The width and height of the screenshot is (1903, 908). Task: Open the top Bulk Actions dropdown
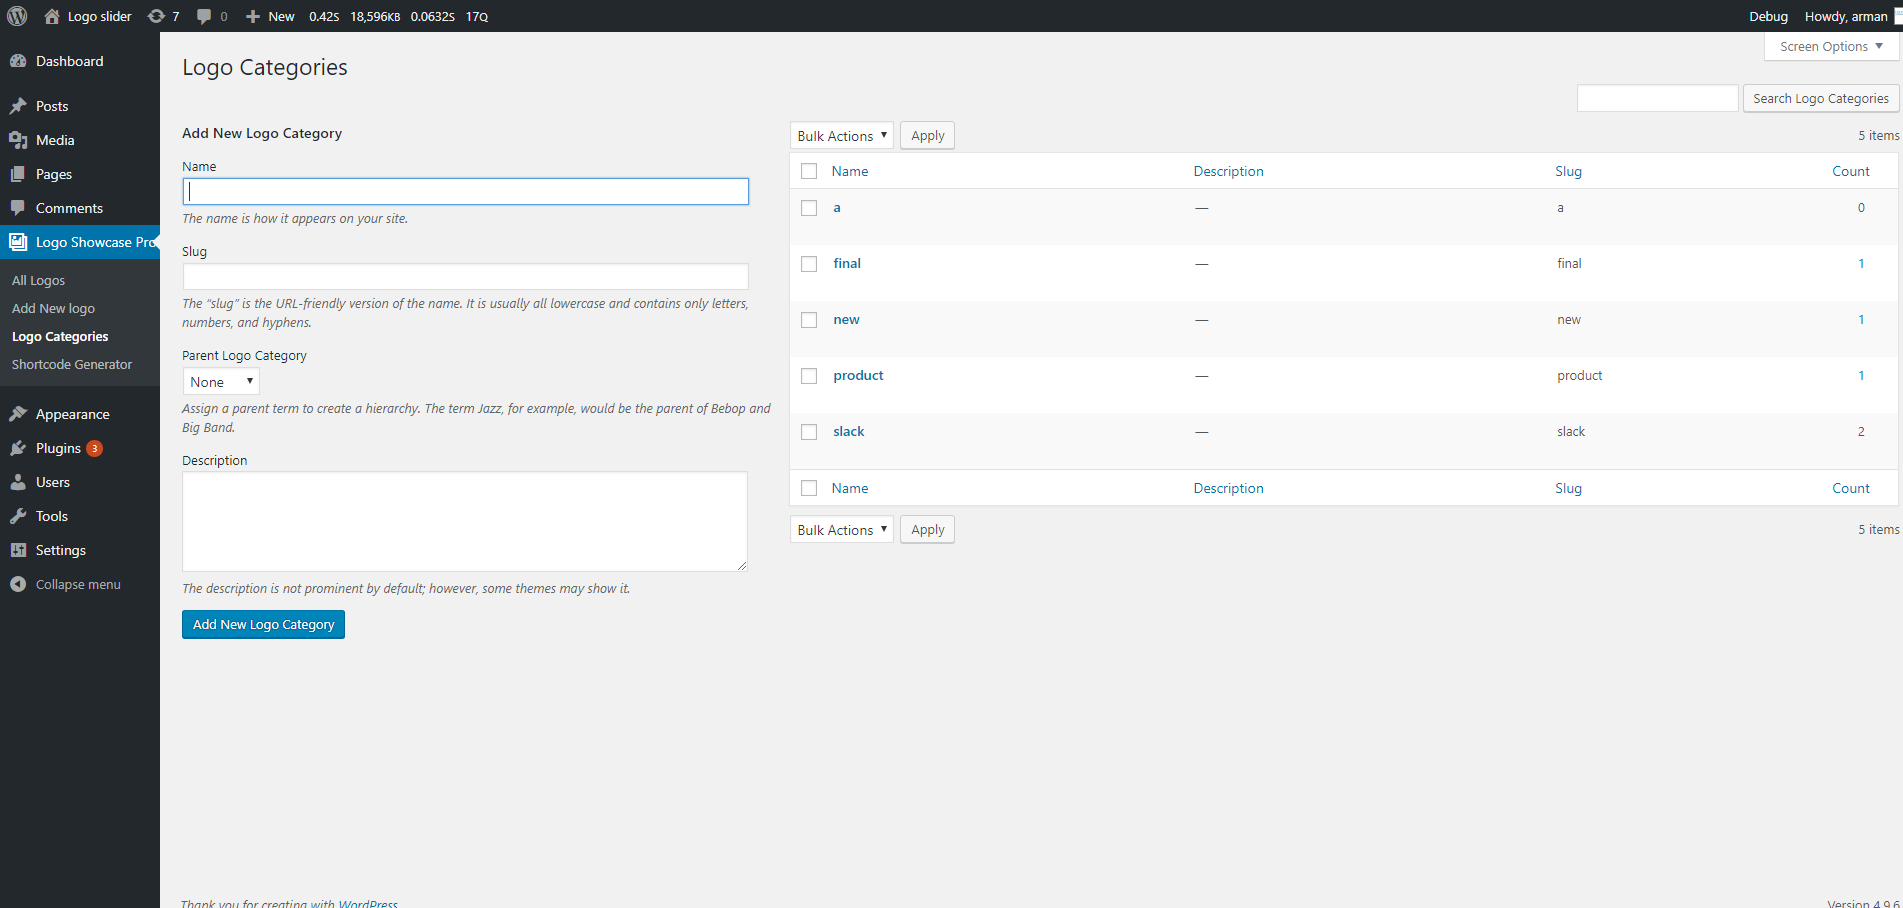[841, 136]
